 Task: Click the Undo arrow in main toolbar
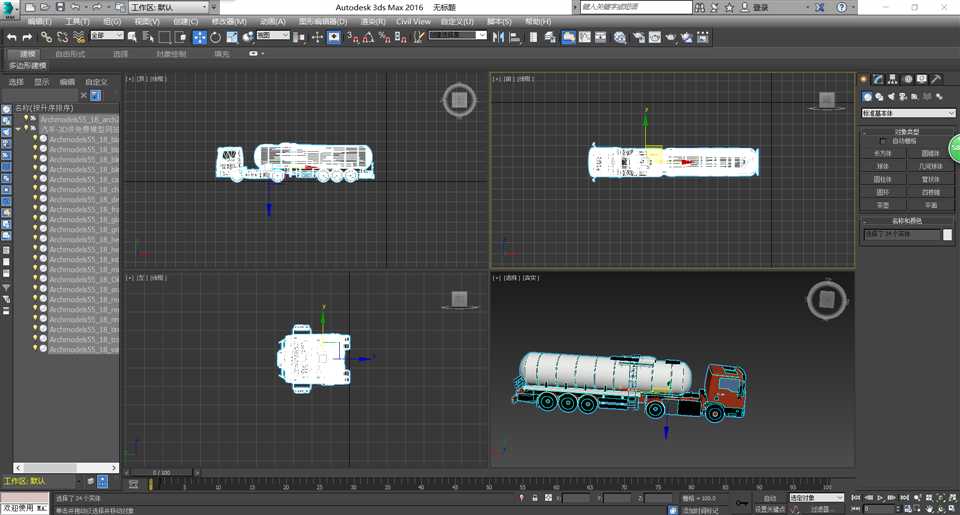coord(12,37)
